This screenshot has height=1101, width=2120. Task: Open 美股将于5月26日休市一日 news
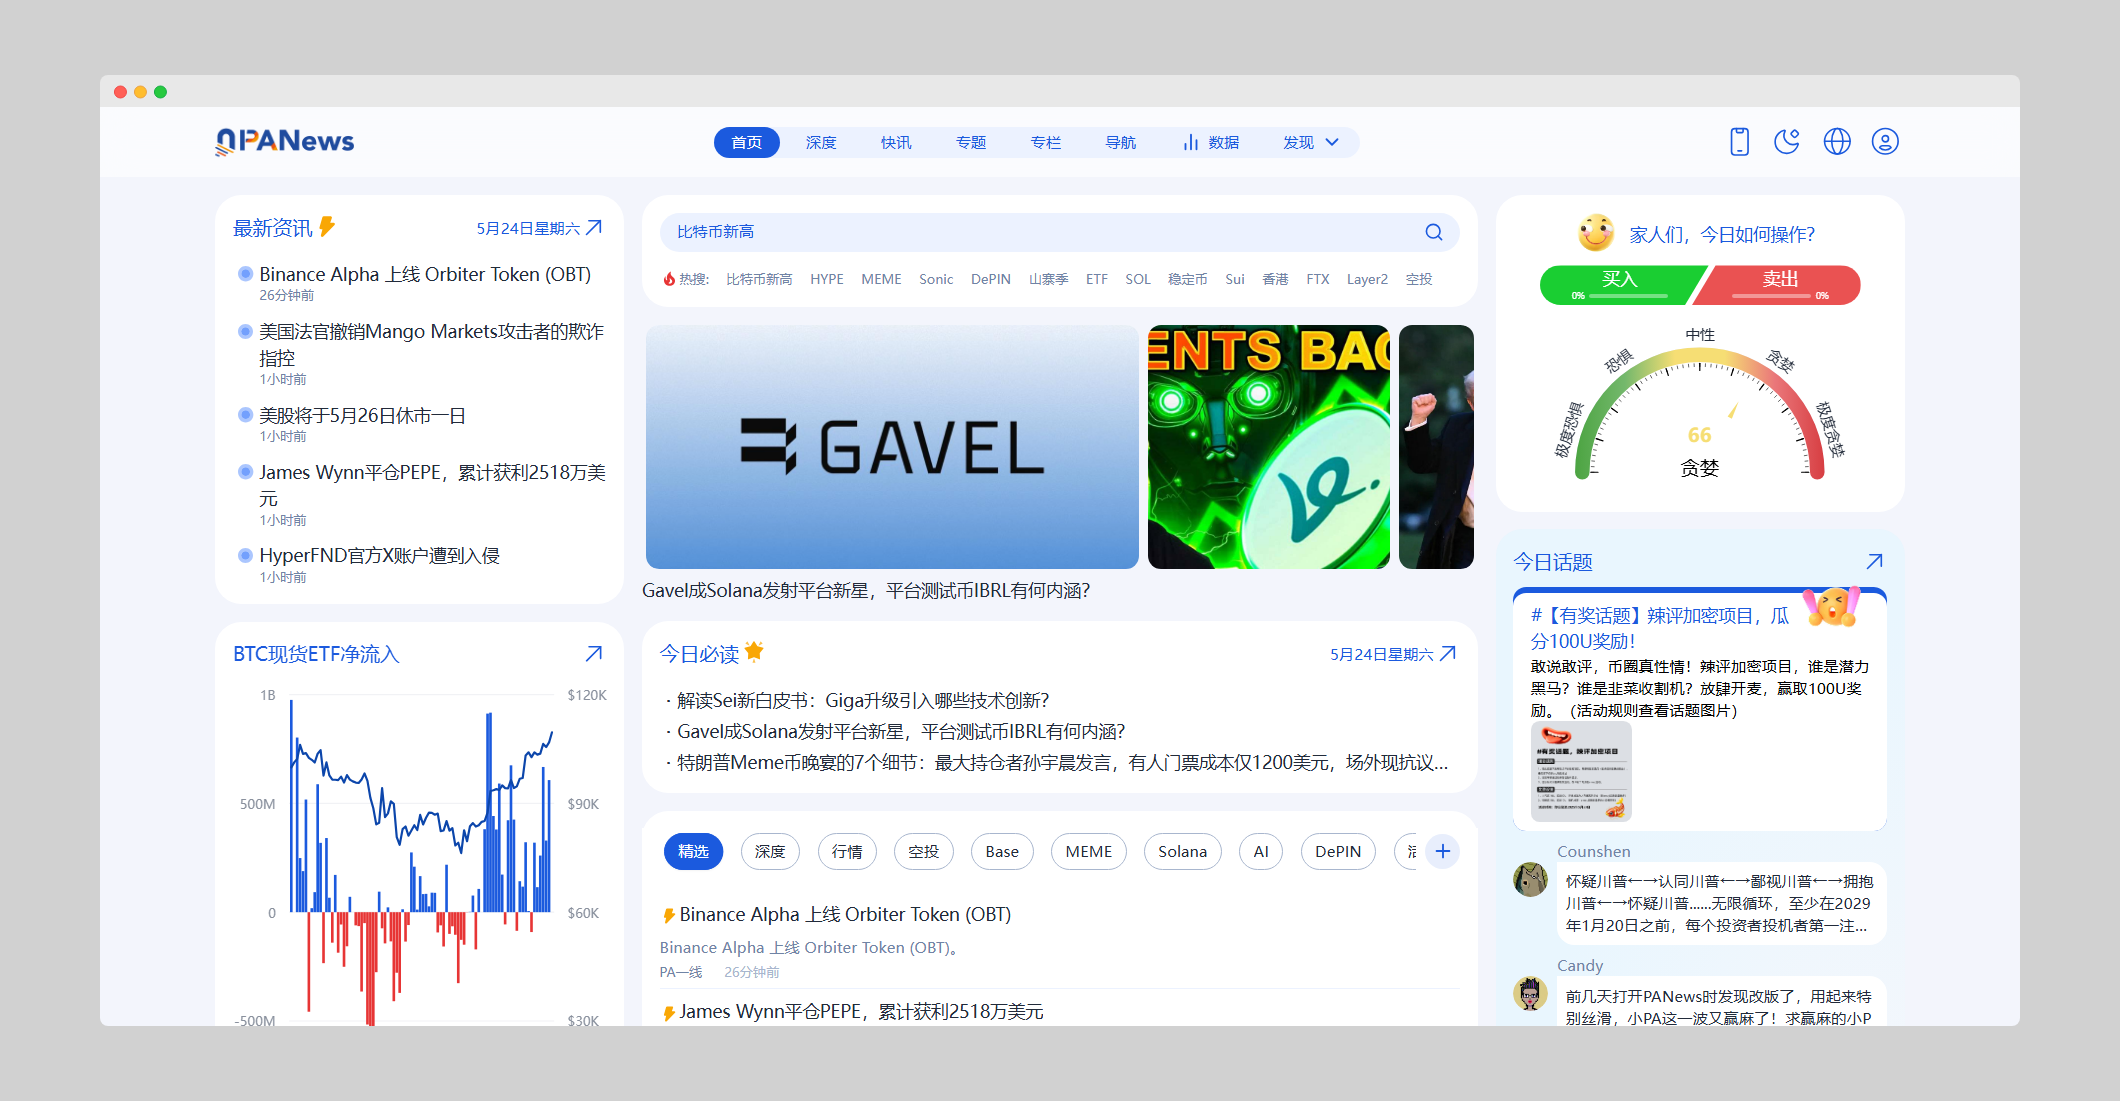362,416
